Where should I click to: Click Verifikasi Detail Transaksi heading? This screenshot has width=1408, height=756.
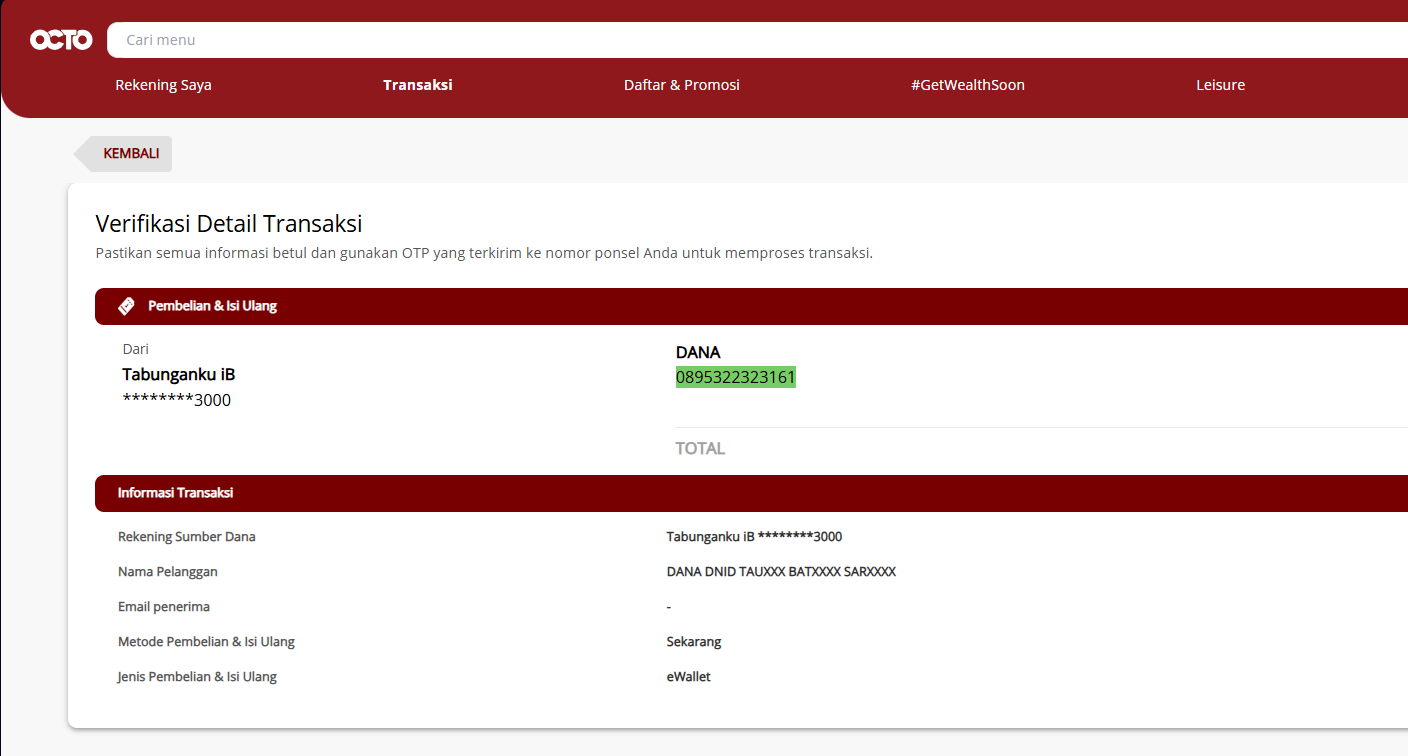tap(229, 223)
